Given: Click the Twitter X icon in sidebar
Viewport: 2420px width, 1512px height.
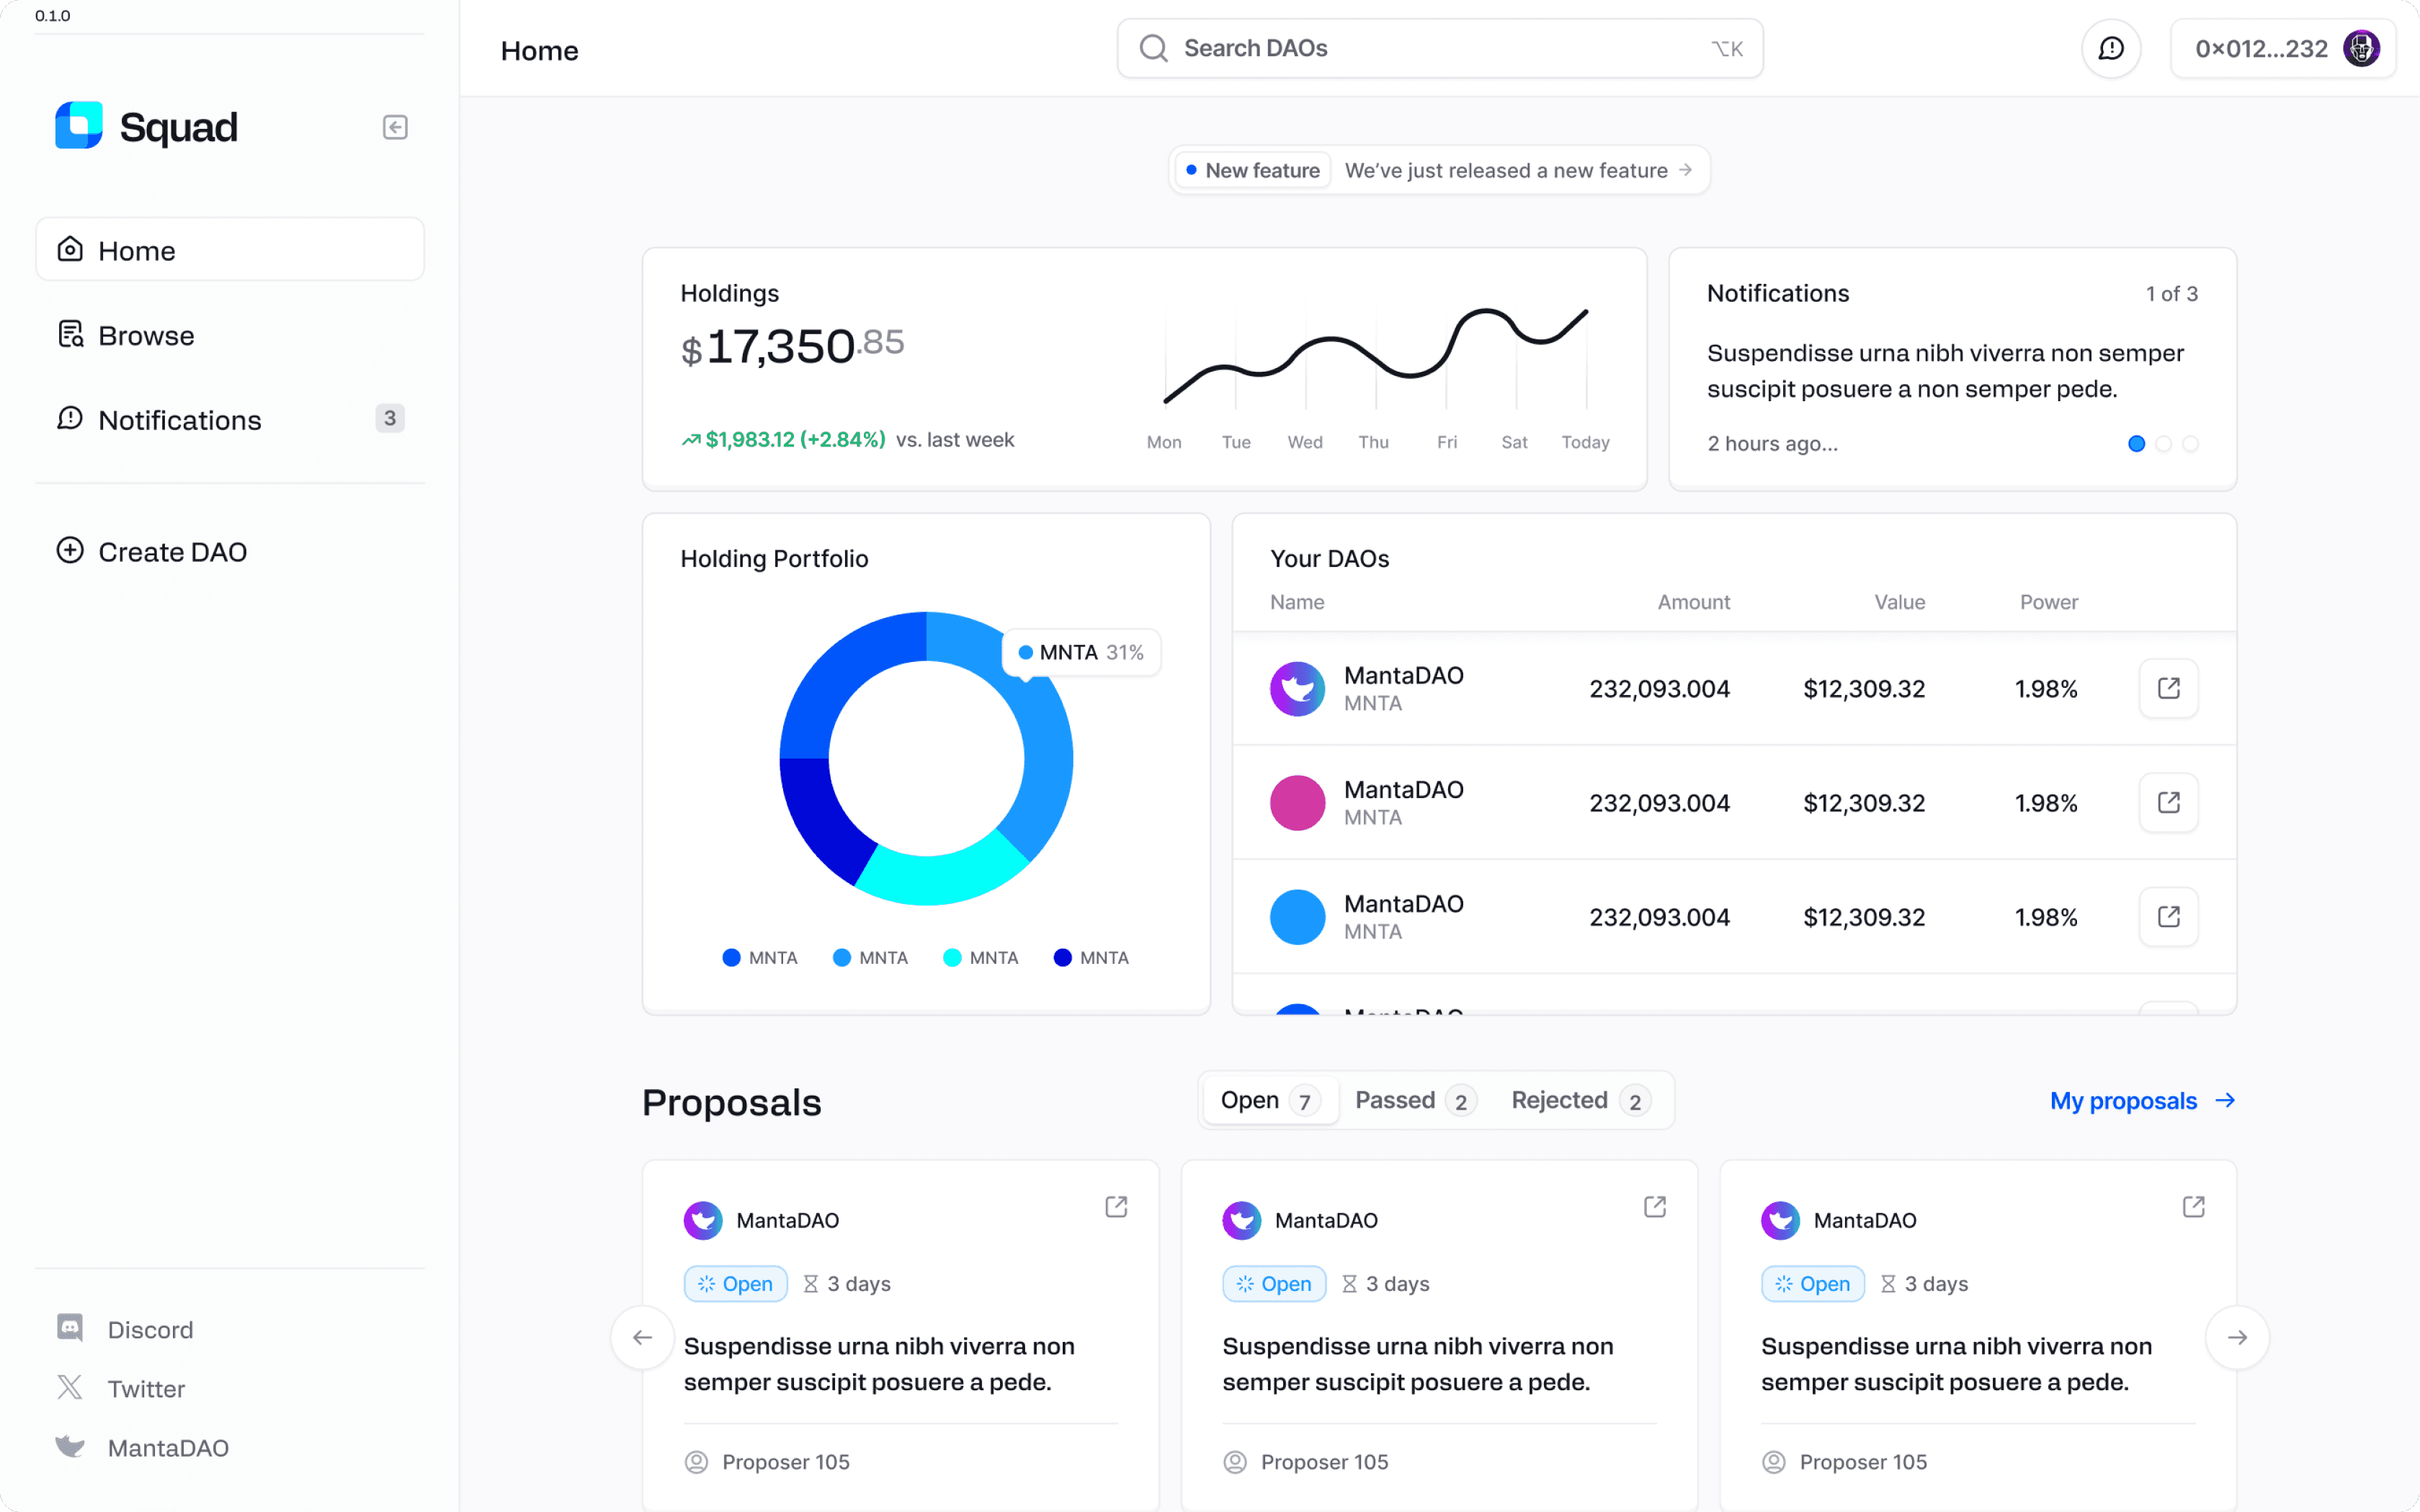Looking at the screenshot, I should [70, 1388].
